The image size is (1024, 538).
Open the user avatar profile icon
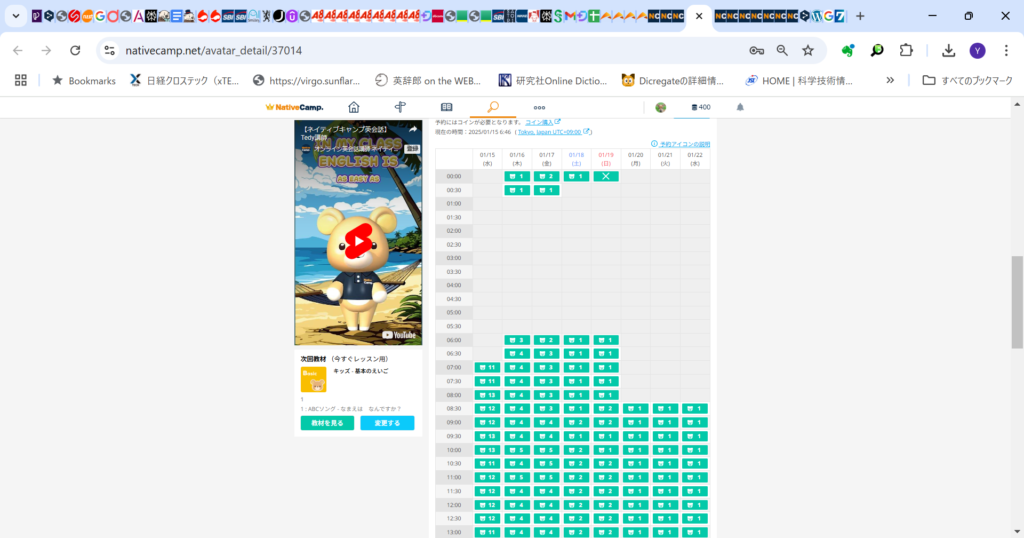coord(660,107)
